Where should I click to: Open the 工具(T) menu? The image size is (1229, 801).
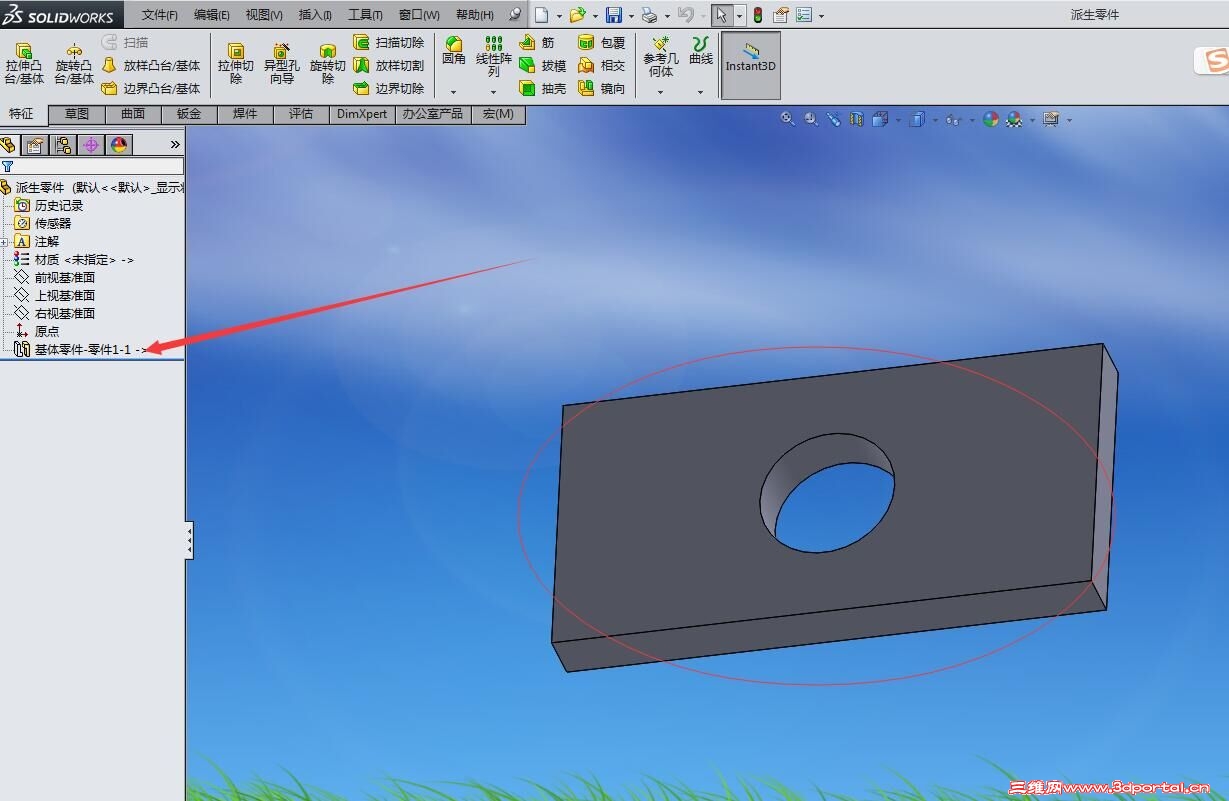365,15
